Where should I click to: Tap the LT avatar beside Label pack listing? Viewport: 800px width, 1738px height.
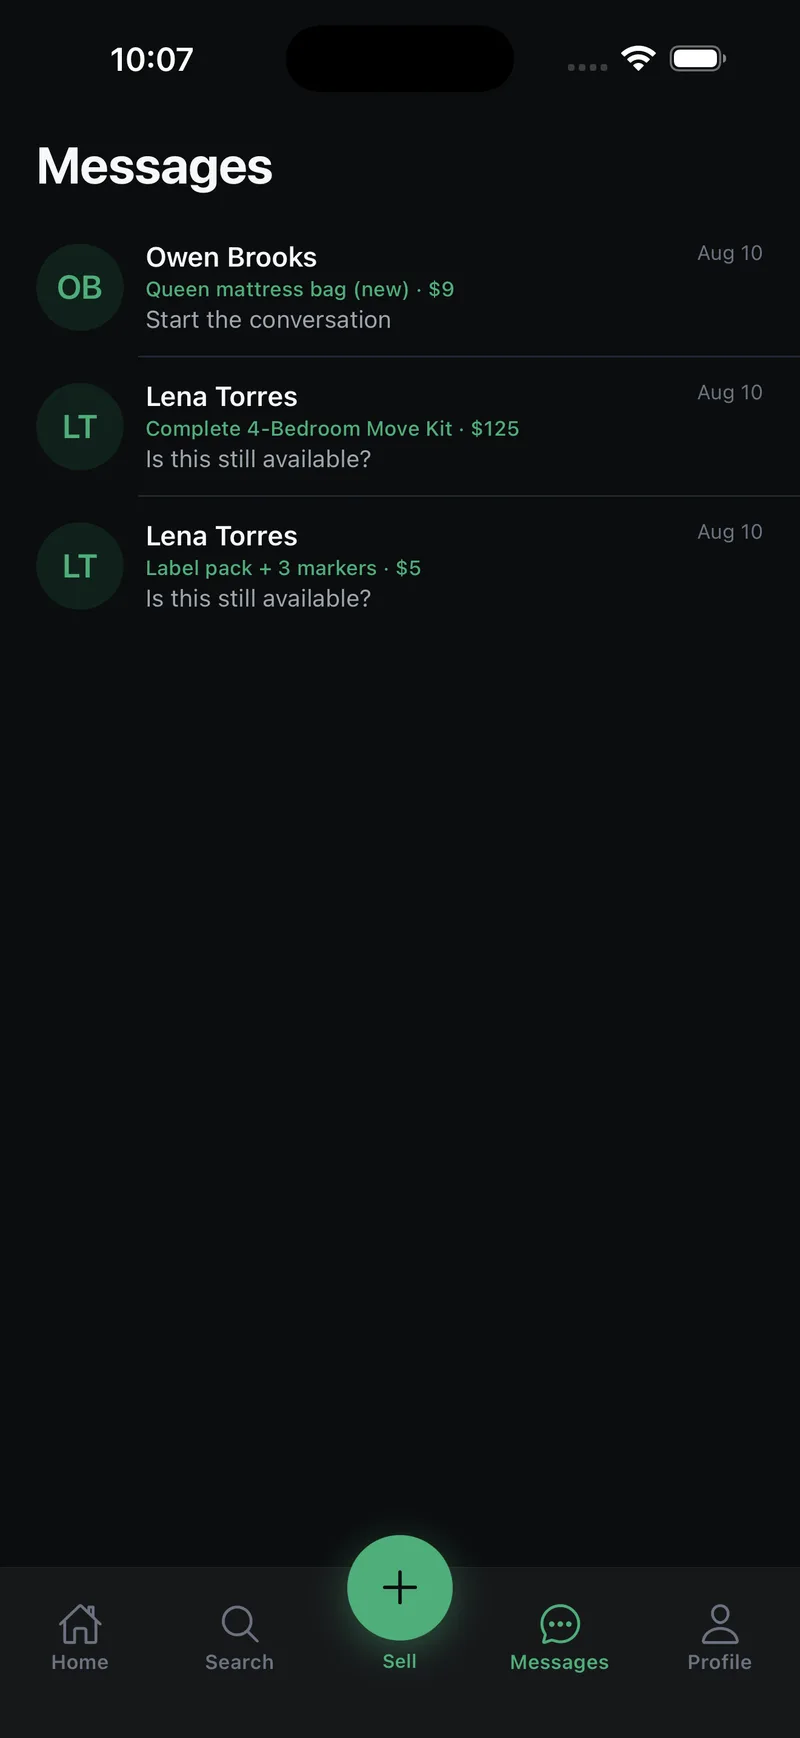pyautogui.click(x=80, y=566)
